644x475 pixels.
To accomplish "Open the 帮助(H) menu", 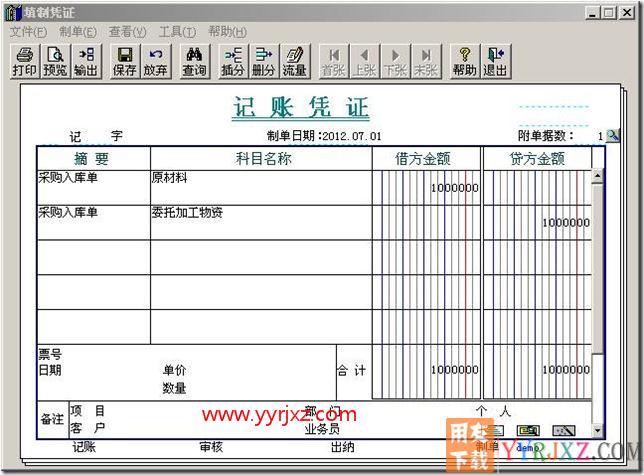I will (x=227, y=32).
